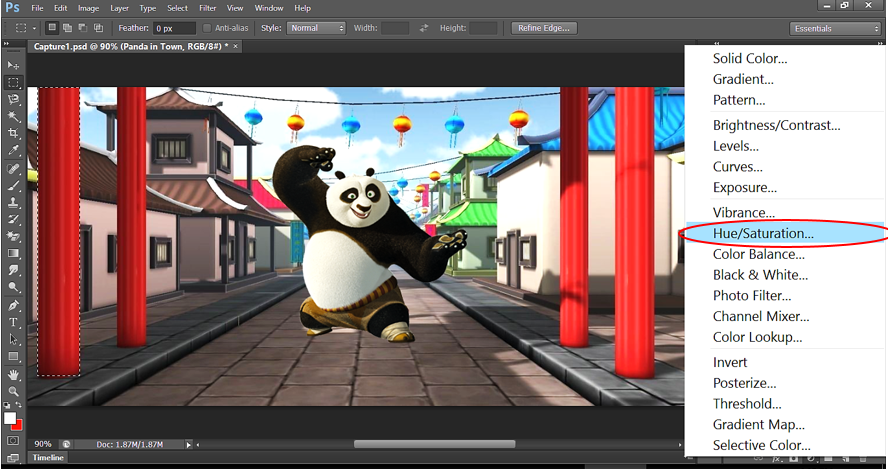Select the Path Selection tool

[14, 340]
